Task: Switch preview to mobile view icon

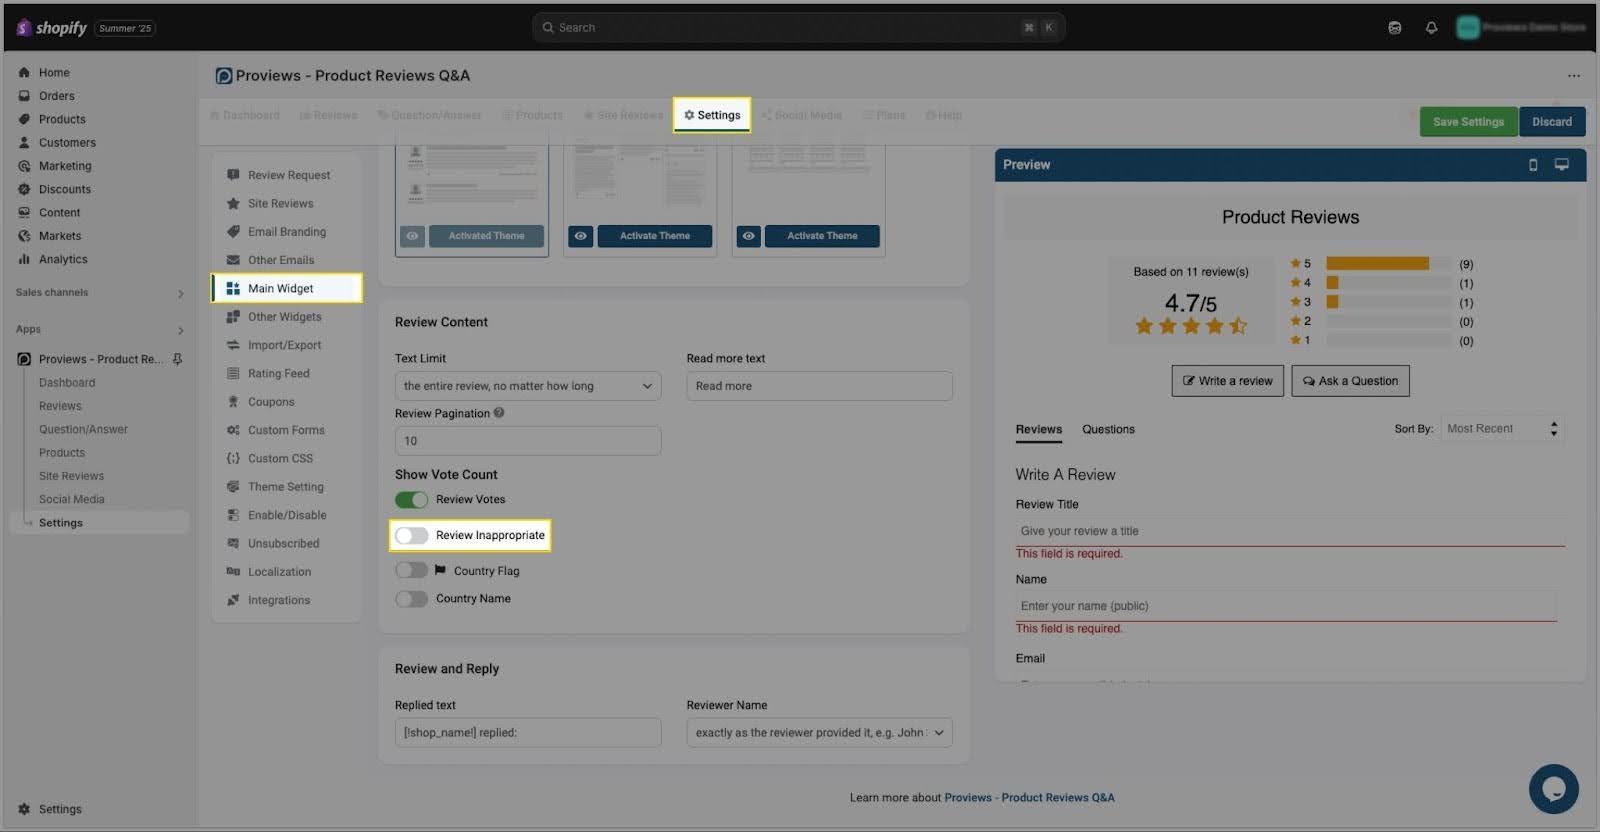Action: 1533,165
